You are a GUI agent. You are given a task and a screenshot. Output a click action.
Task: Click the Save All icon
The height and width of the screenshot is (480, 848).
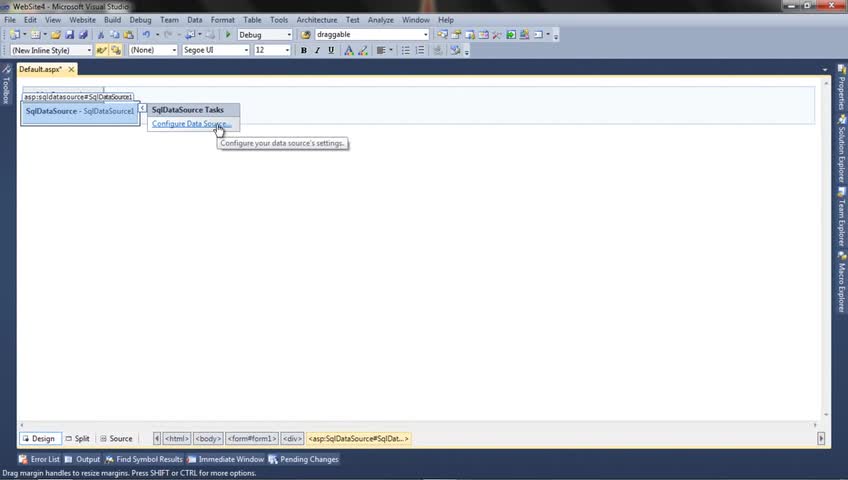pyautogui.click(x=83, y=35)
